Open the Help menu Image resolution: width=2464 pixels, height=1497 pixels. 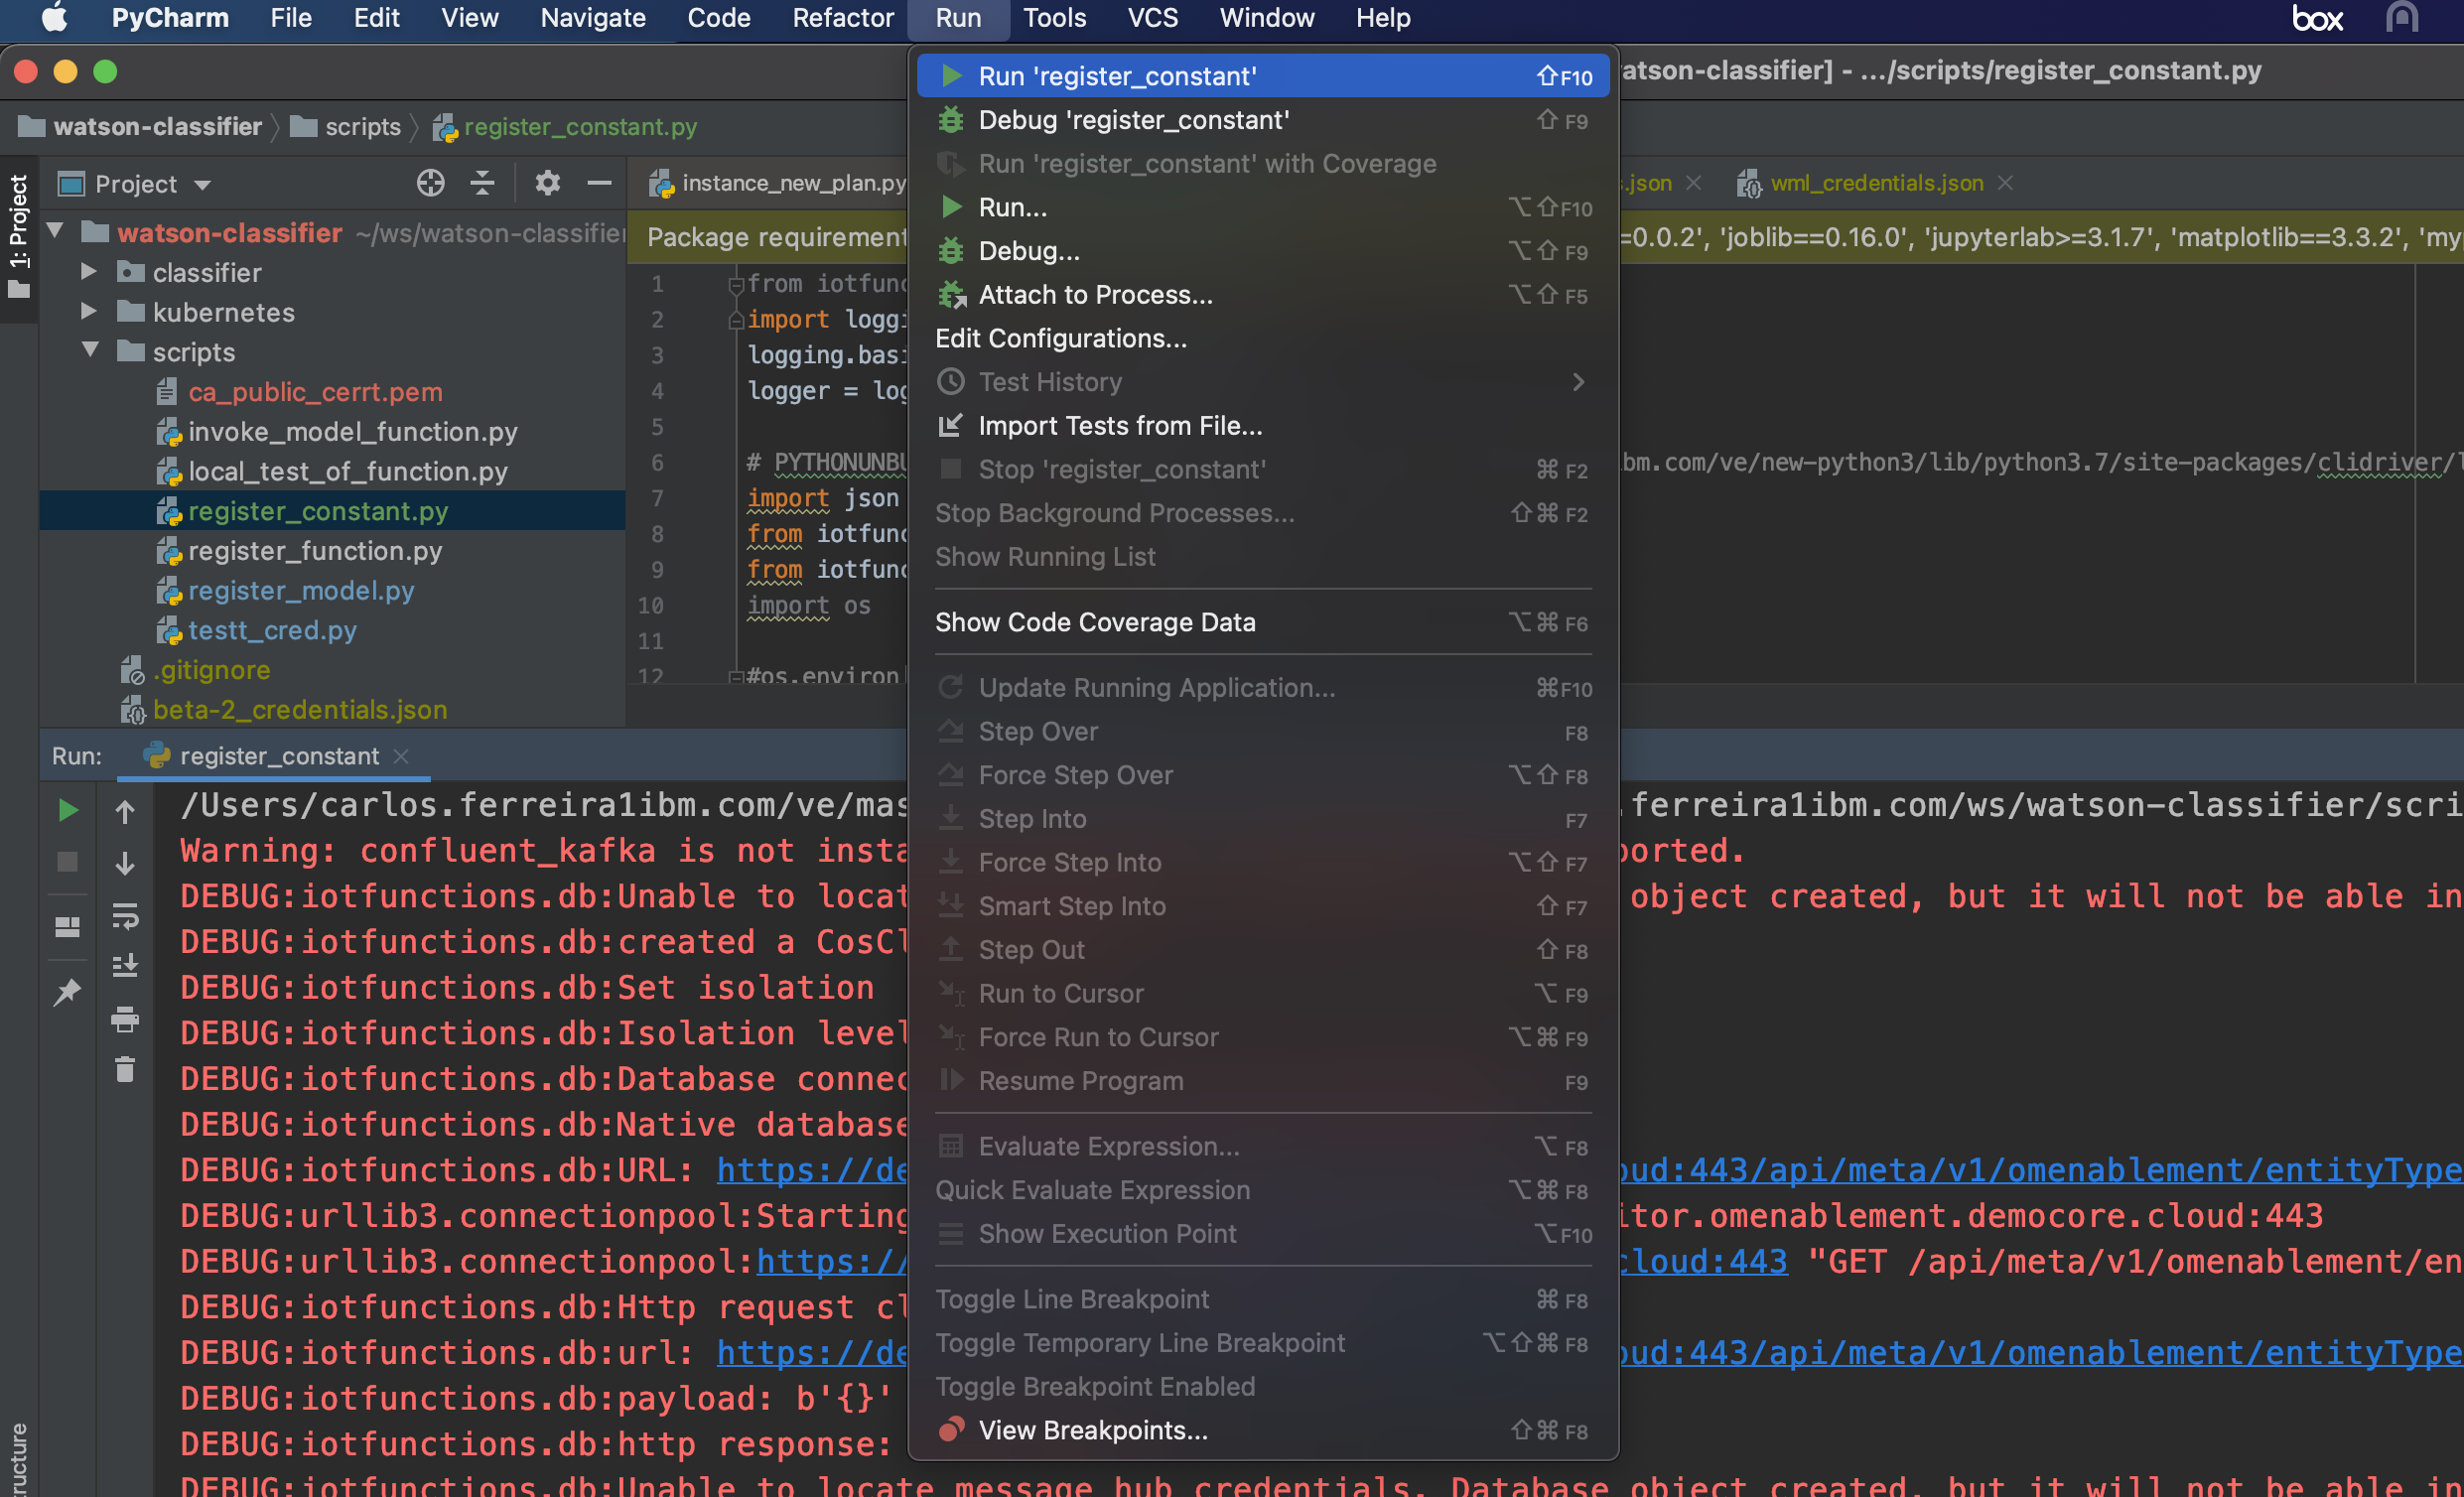(x=1383, y=18)
